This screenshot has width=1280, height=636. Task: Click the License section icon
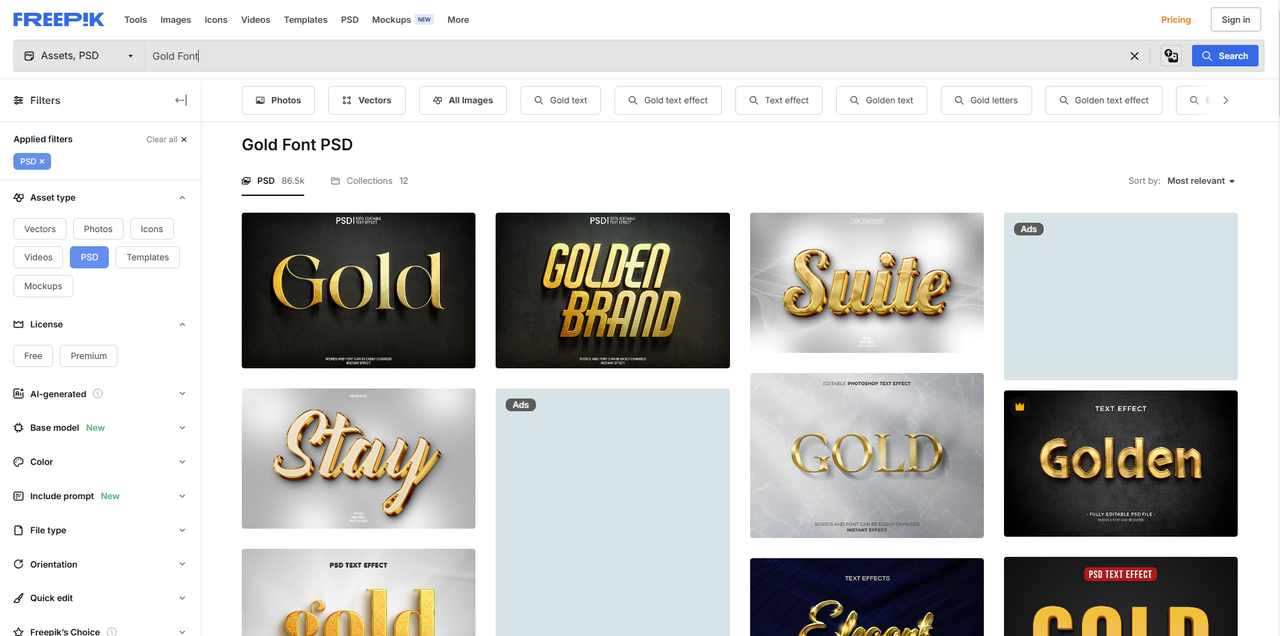click(x=19, y=324)
